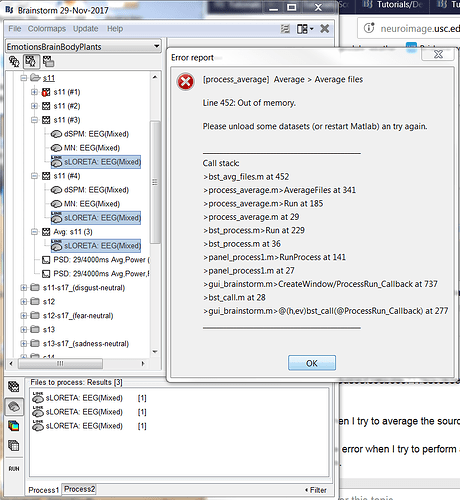Click the RUN button
The image size is (460, 500).
[14, 469]
